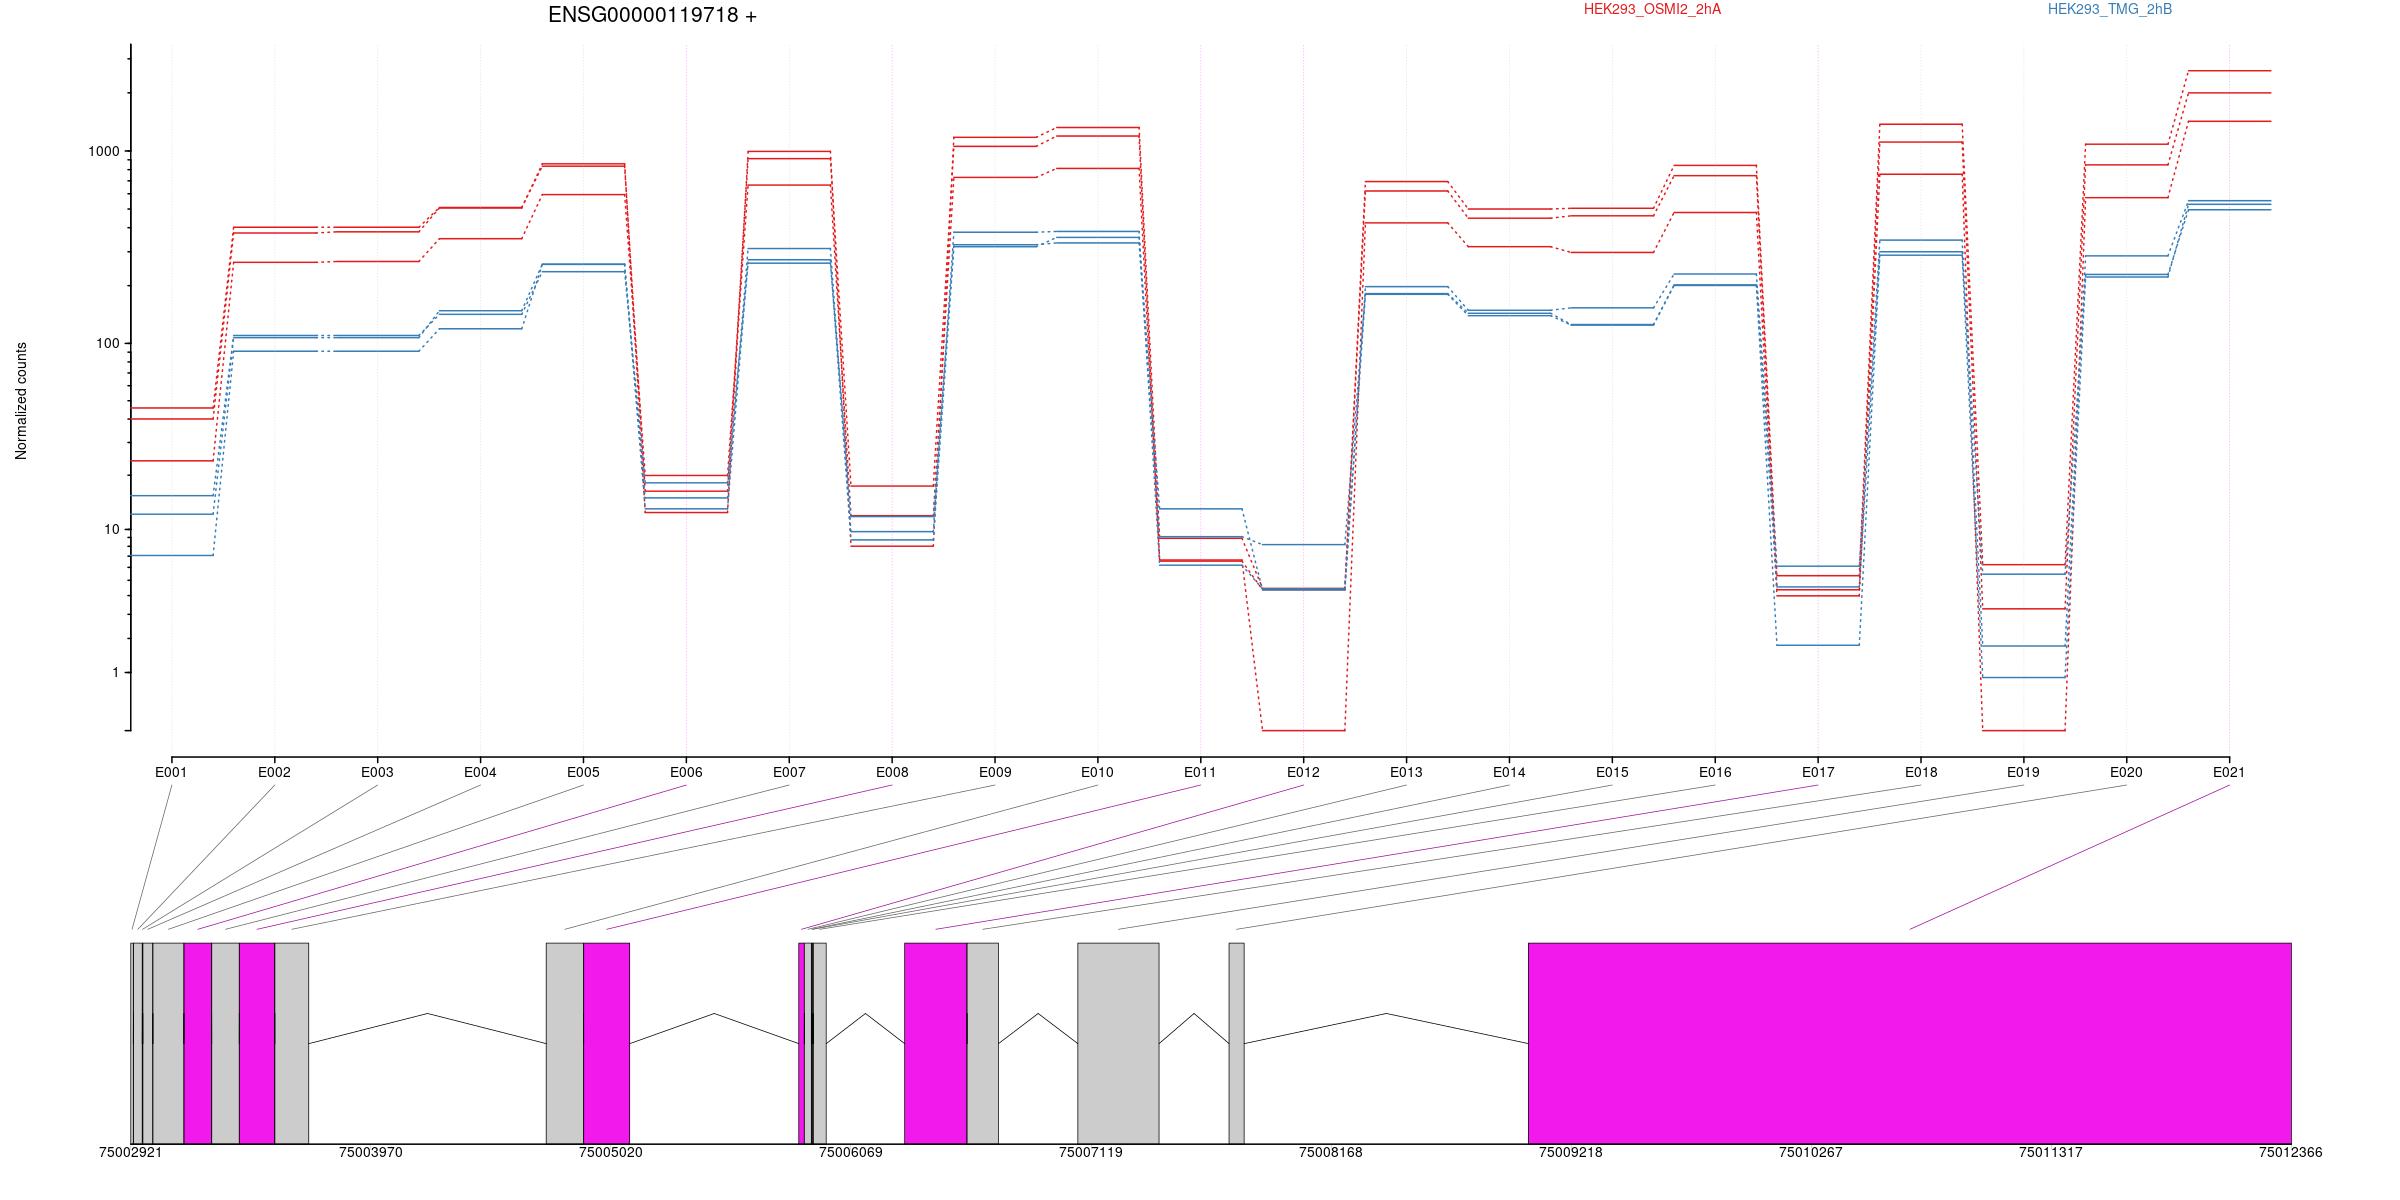Click exon label E007

pyautogui.click(x=789, y=772)
